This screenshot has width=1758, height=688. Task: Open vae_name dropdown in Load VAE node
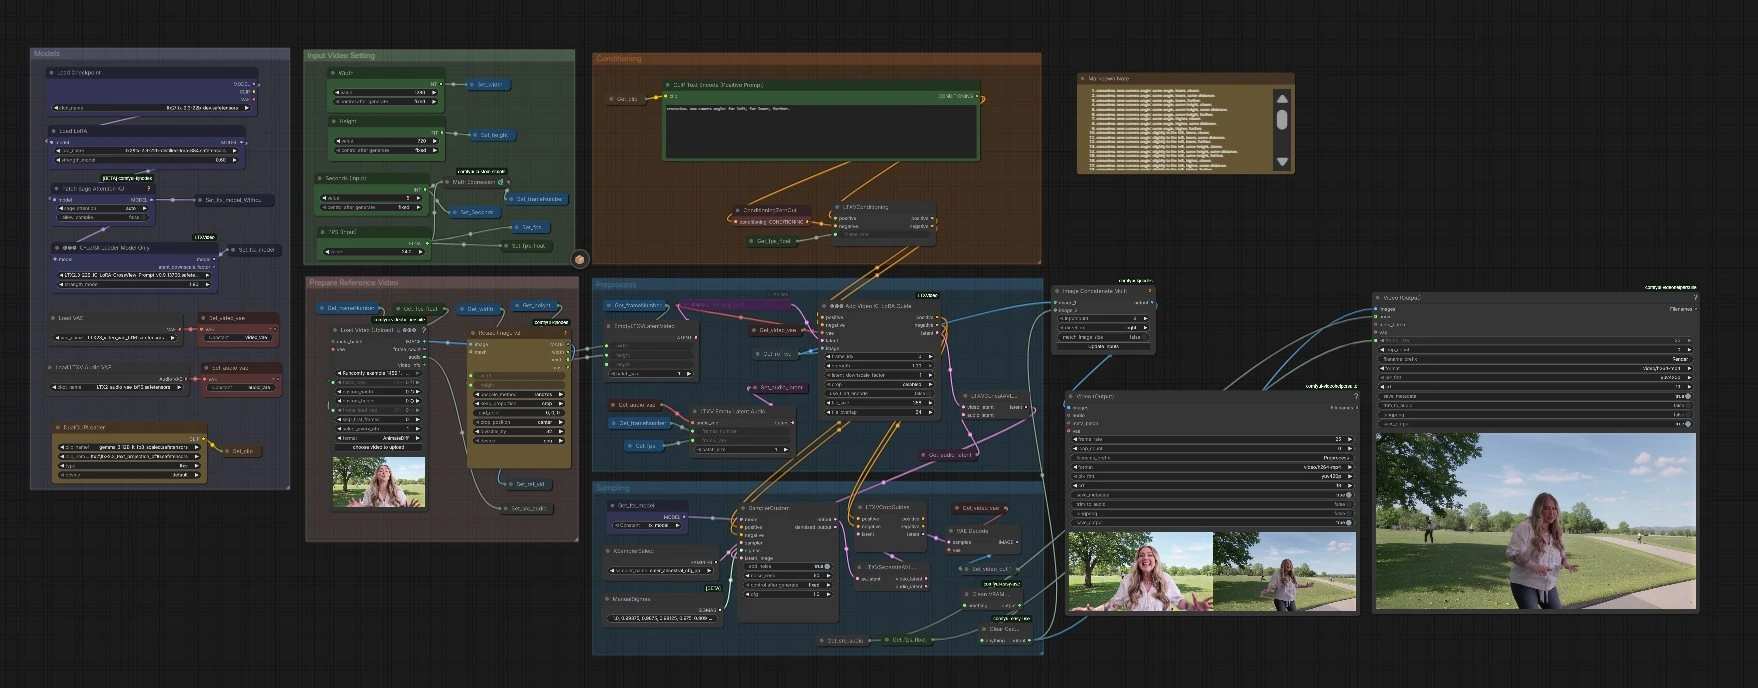(x=113, y=338)
